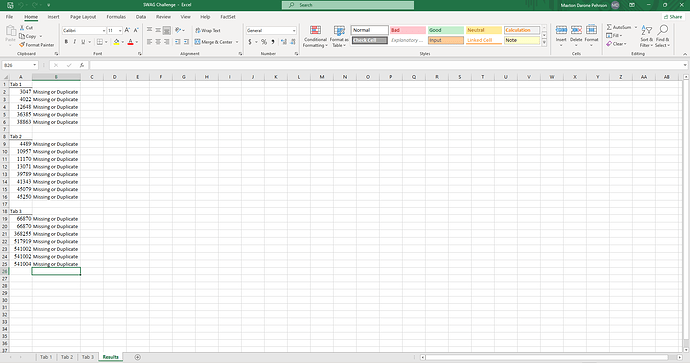
Task: Toggle Bottom Align for cell content
Action: [166, 30]
